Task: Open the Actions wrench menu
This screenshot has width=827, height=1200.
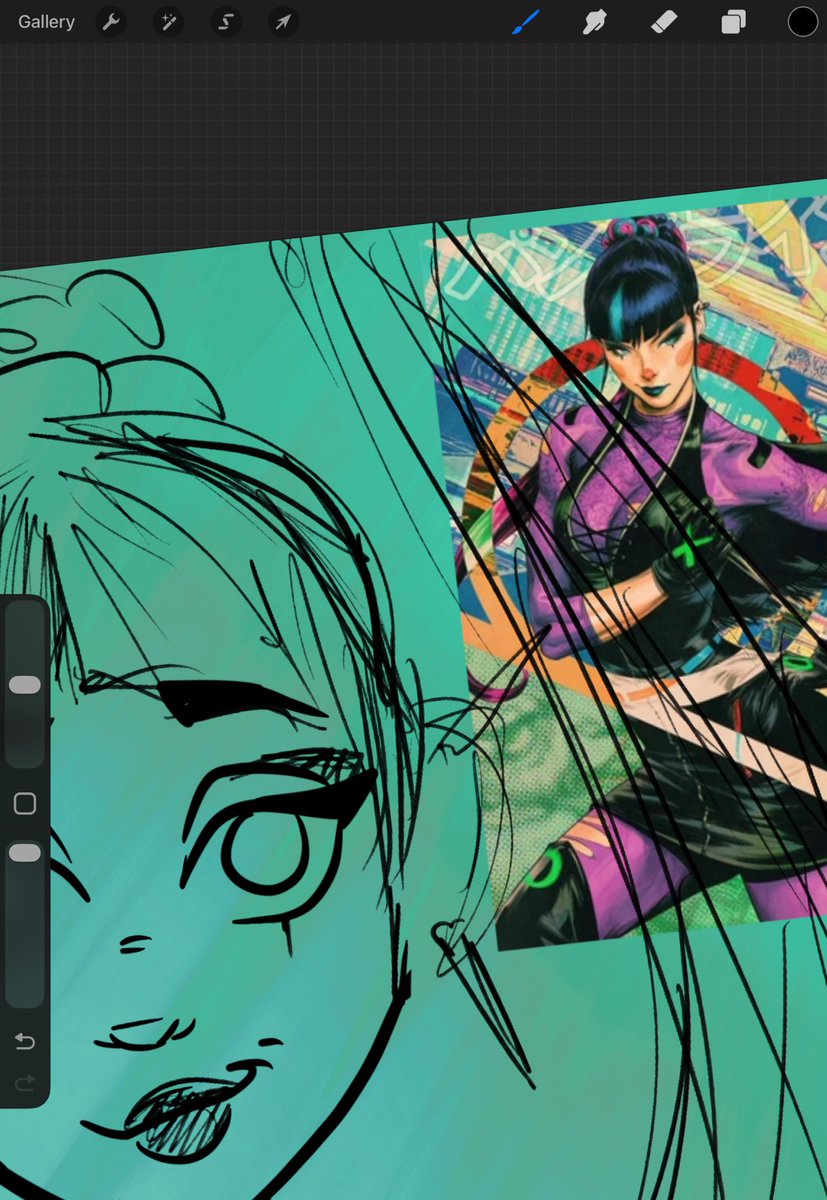Action: pyautogui.click(x=111, y=21)
